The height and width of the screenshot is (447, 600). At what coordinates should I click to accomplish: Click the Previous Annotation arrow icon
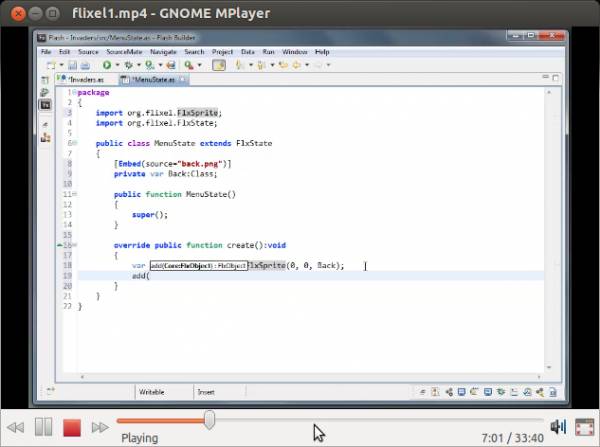coord(262,65)
